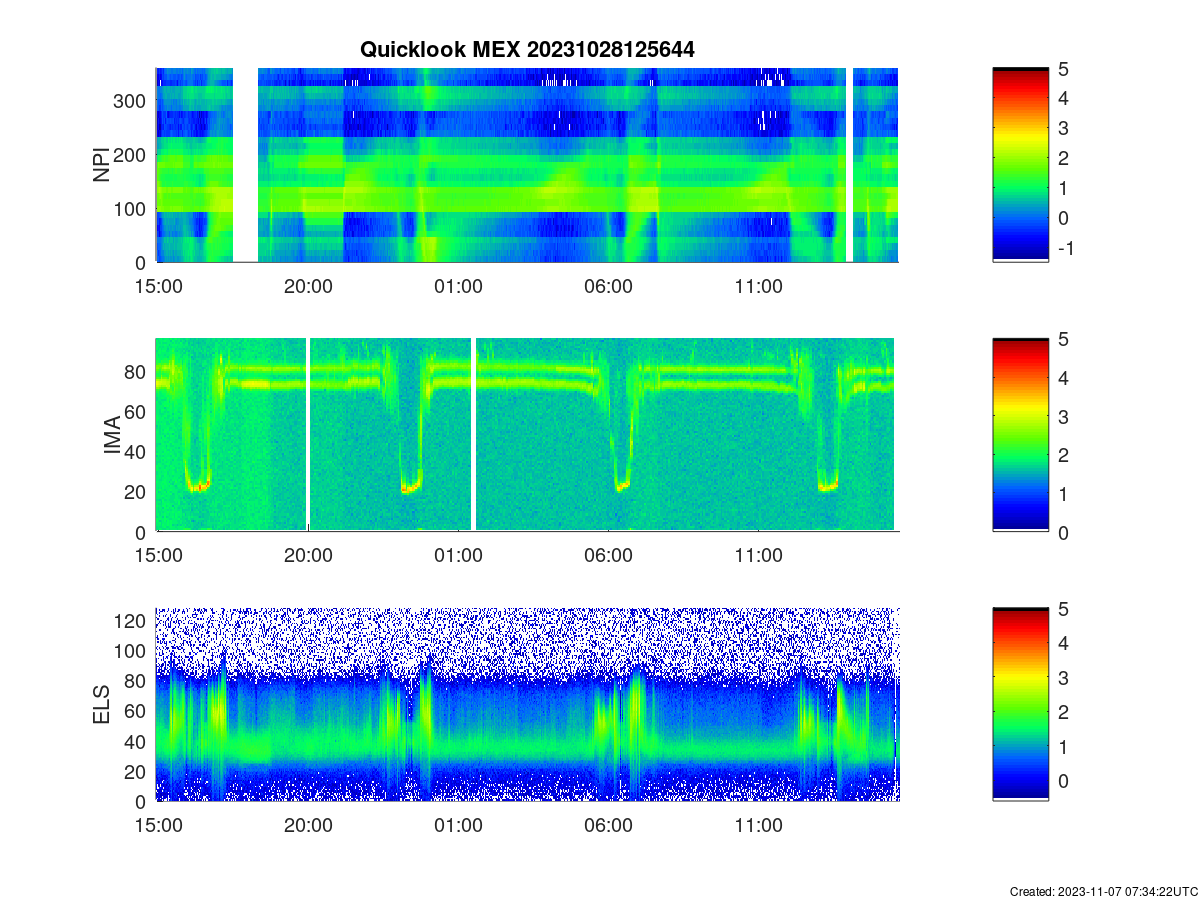Click the 15:00 tick under the ELS plot
The image size is (1200, 900).
click(158, 826)
